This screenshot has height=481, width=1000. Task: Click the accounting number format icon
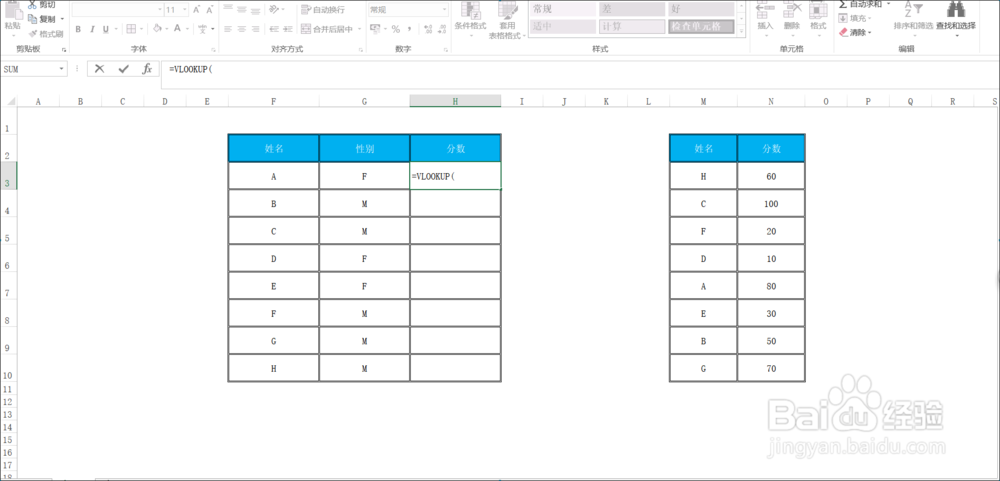[376, 29]
